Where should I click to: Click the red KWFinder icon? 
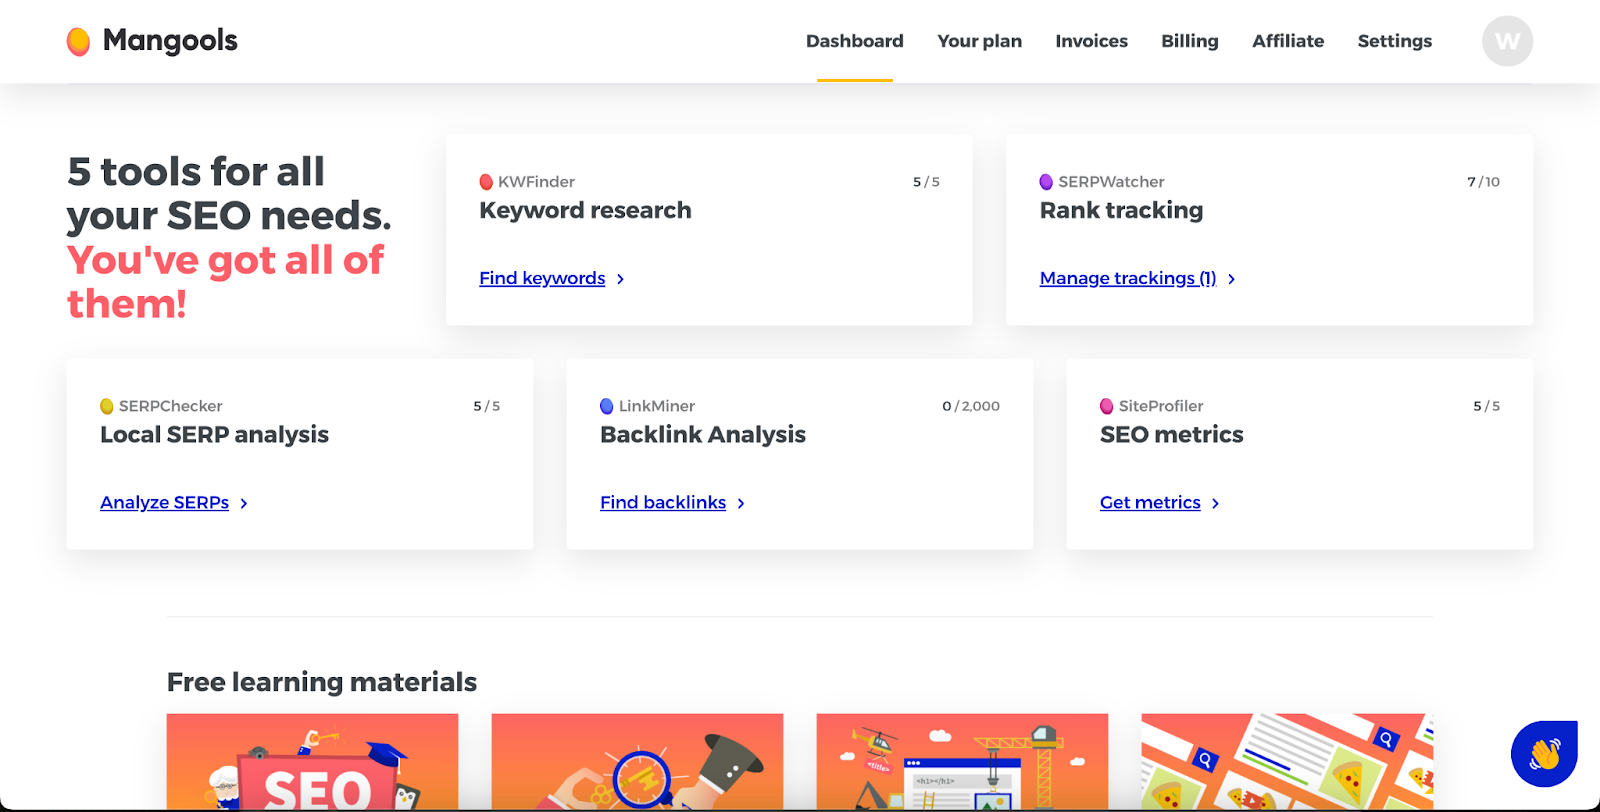click(486, 182)
